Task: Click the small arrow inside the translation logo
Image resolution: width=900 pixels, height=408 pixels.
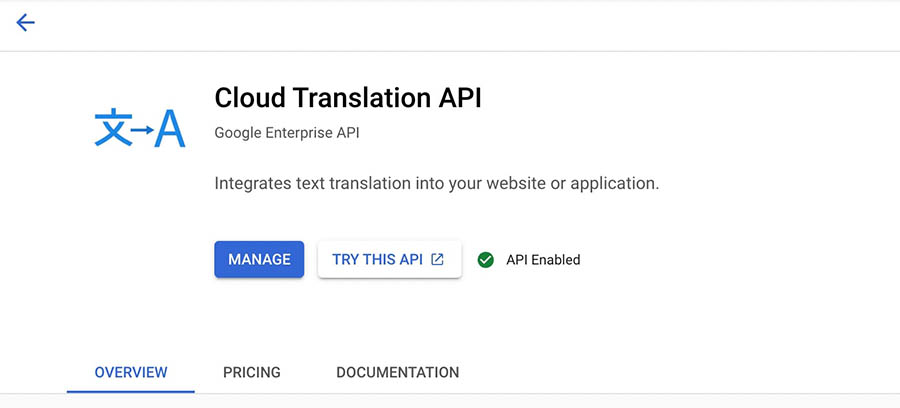Action: point(141,130)
